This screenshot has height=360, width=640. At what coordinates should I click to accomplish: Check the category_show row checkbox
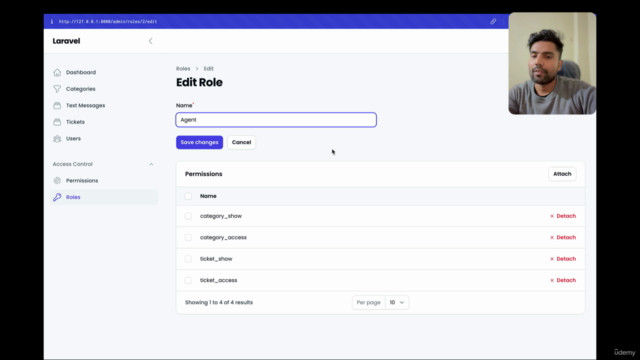[188, 216]
